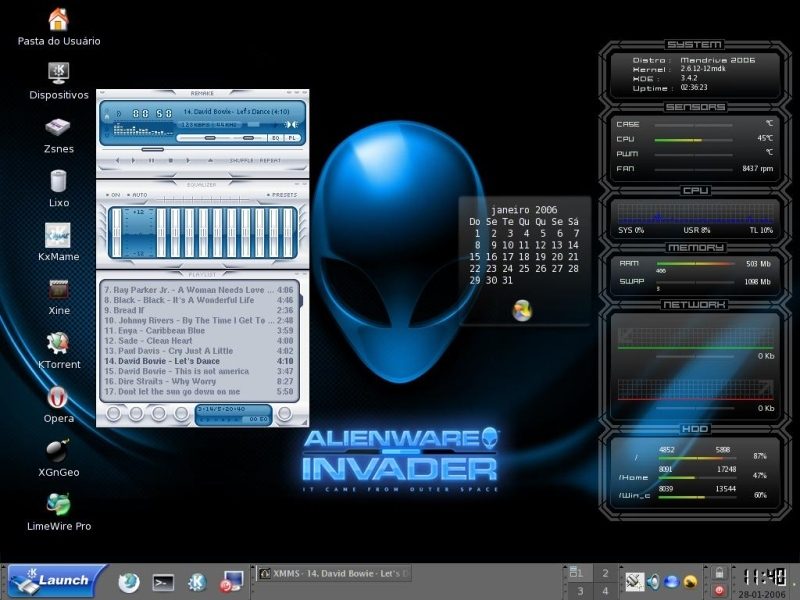Select playlist track 13 Paul Davis
Screen dimensions: 800x600
tap(198, 351)
